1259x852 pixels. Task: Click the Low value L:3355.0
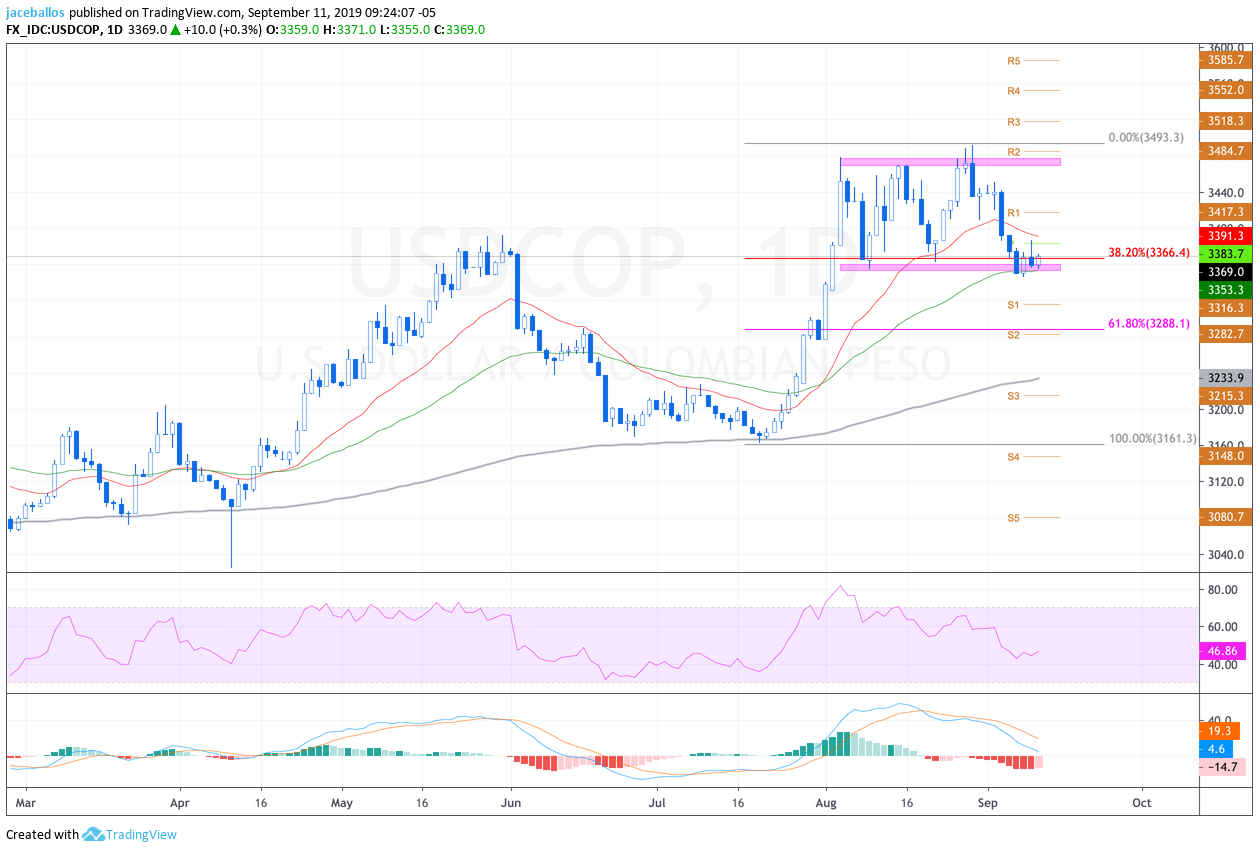[404, 30]
